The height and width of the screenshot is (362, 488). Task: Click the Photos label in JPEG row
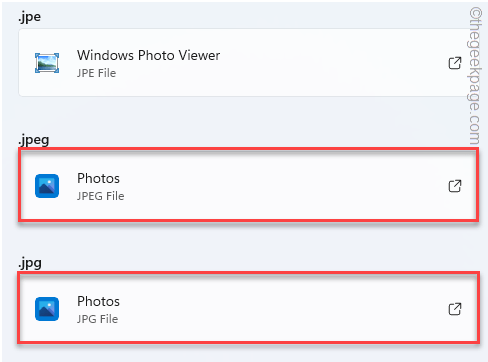point(98,178)
